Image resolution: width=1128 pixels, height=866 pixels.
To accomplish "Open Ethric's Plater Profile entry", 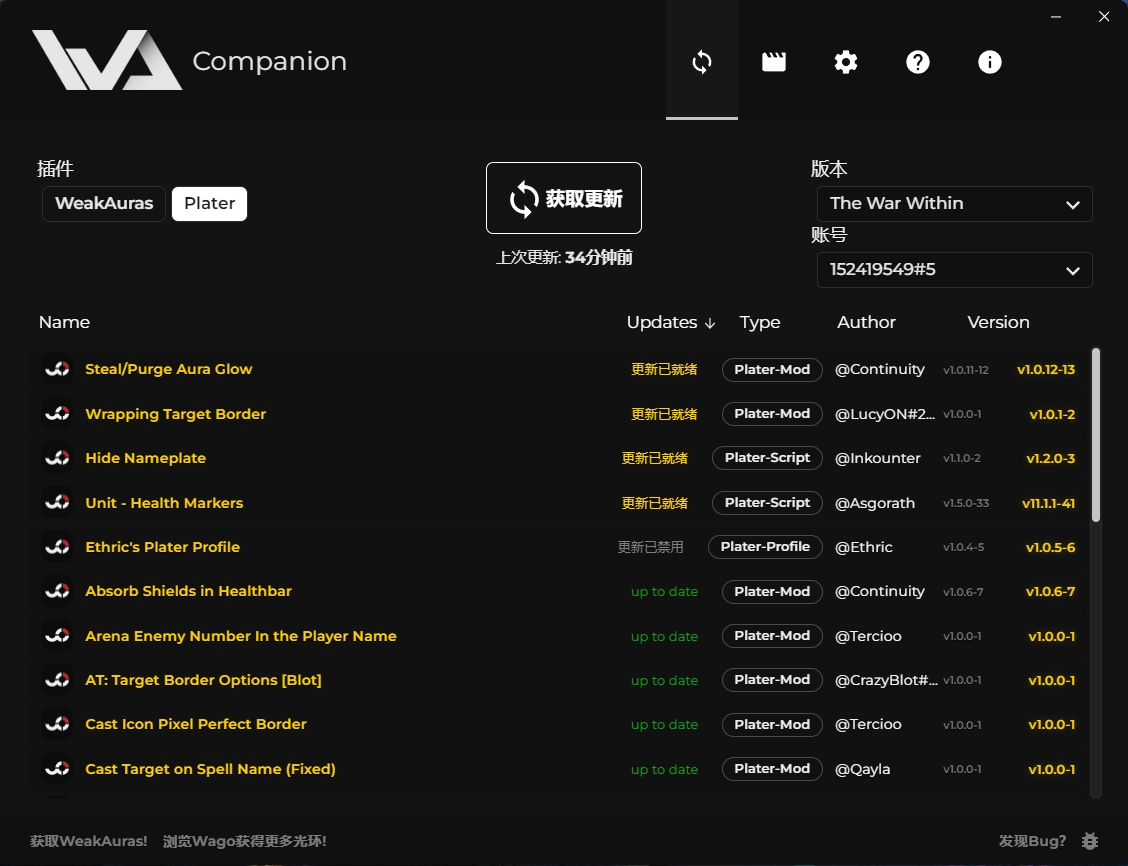I will coord(163,547).
